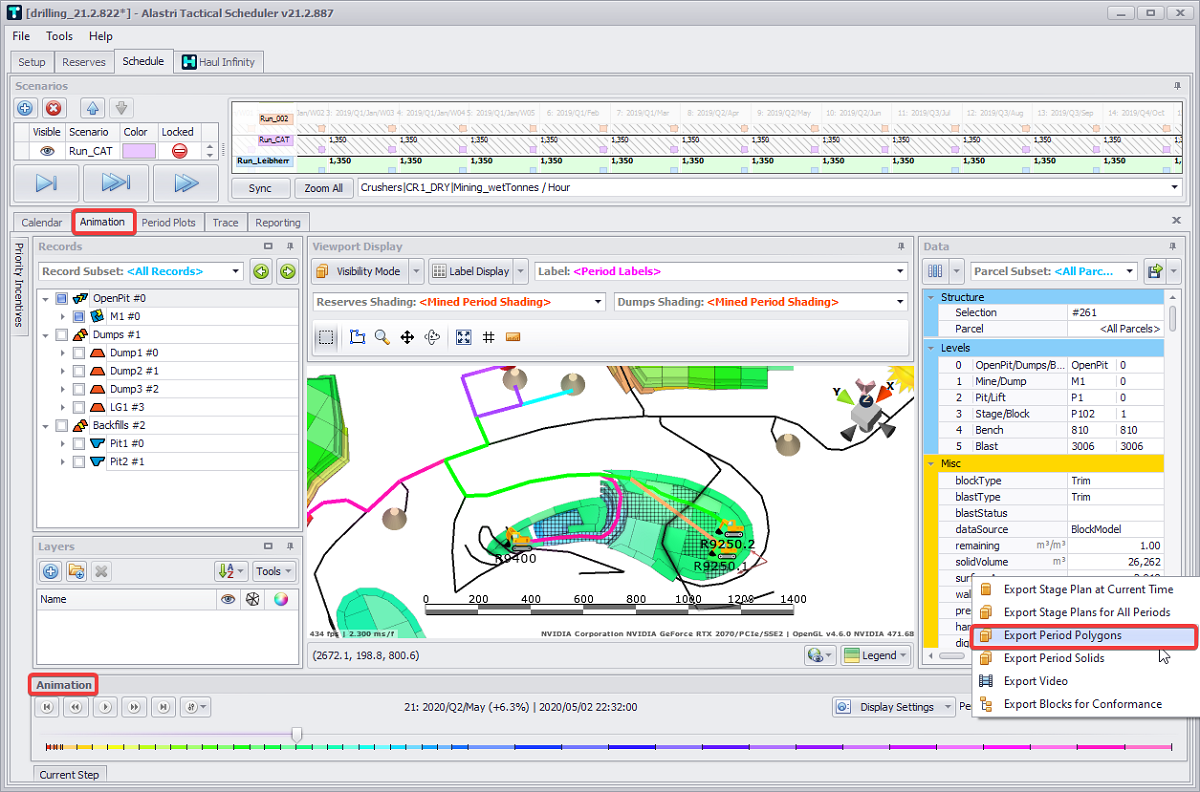
Task: Open the Record Subset dropdown
Action: point(140,271)
